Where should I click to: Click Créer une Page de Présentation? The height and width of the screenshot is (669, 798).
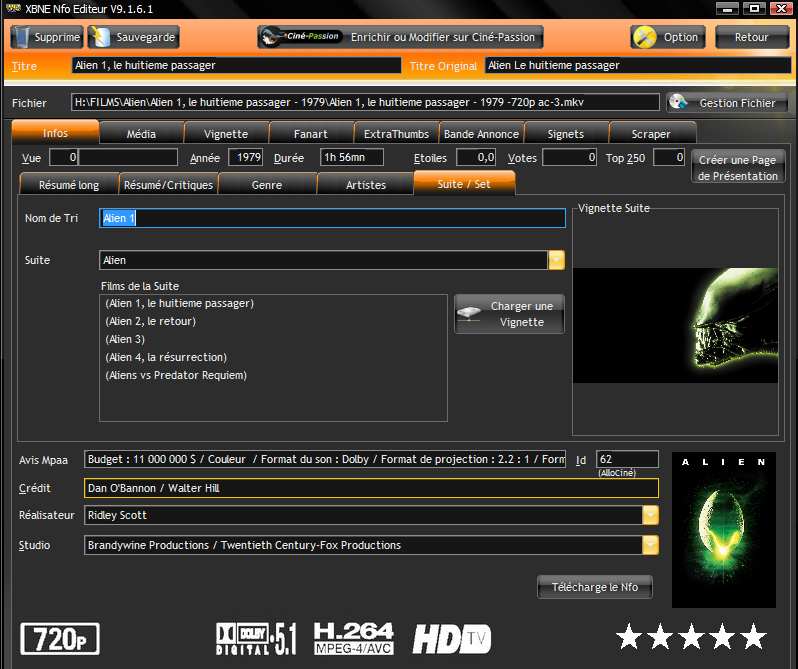(x=737, y=167)
